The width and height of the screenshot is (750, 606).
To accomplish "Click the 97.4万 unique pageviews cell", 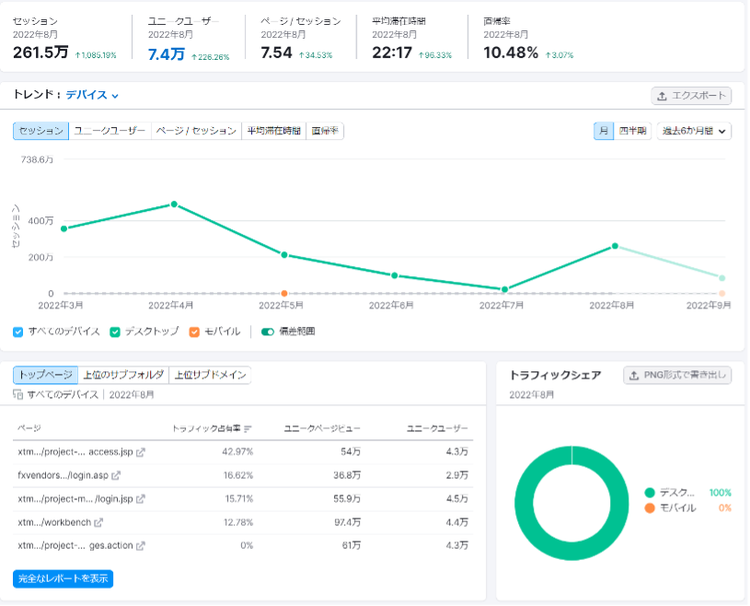I will [x=348, y=522].
